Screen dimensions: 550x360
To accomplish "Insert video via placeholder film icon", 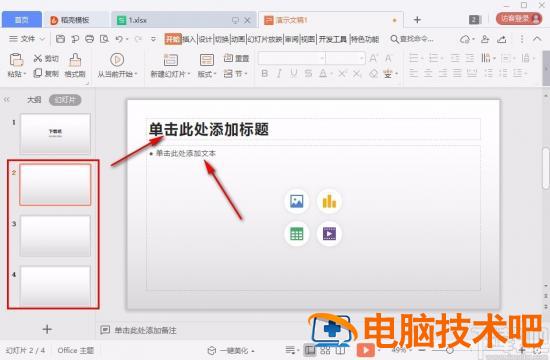I will (329, 234).
